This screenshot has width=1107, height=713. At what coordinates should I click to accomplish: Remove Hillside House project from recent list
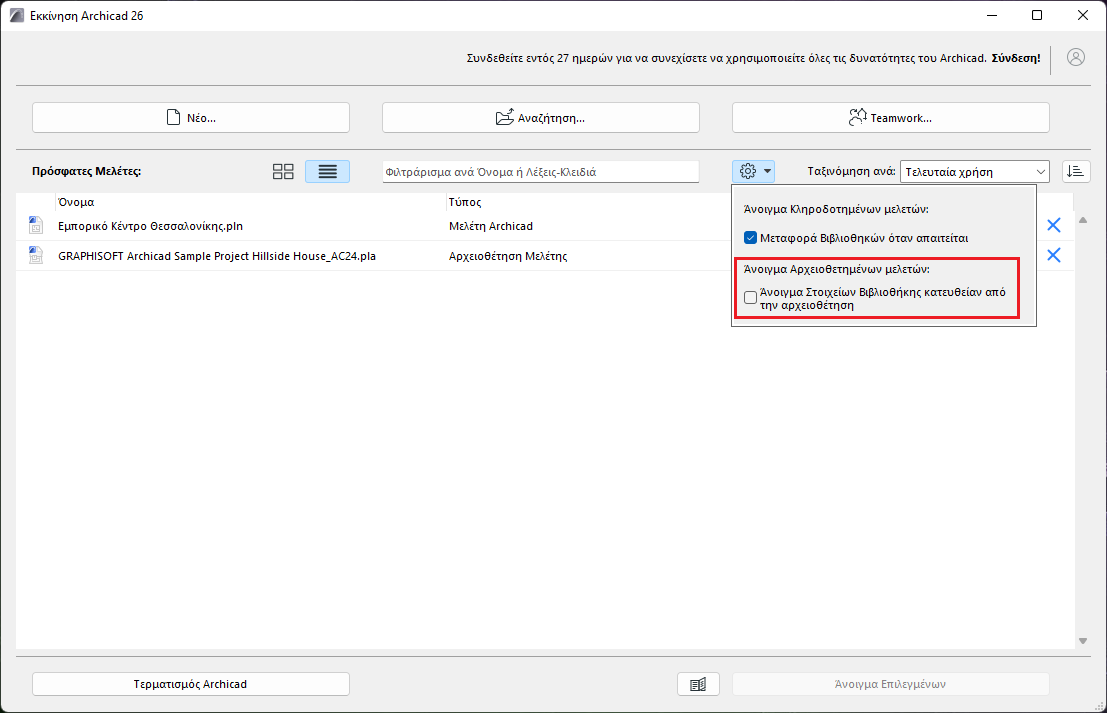pos(1053,255)
